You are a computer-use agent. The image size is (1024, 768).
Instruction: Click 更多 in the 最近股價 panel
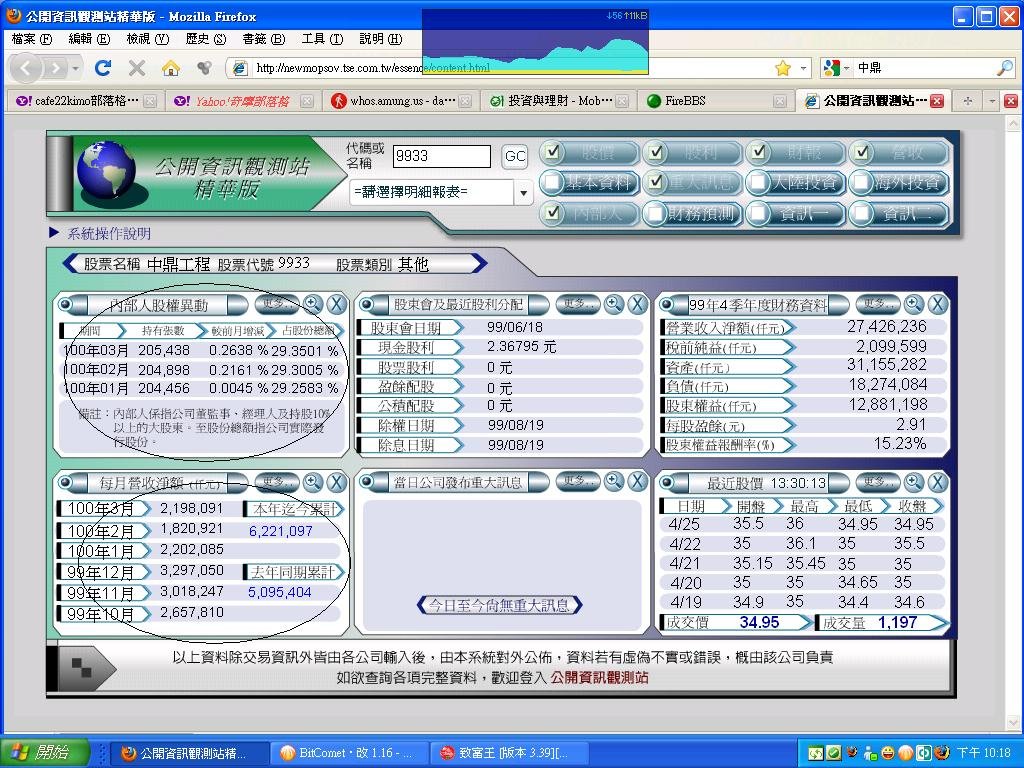point(876,483)
